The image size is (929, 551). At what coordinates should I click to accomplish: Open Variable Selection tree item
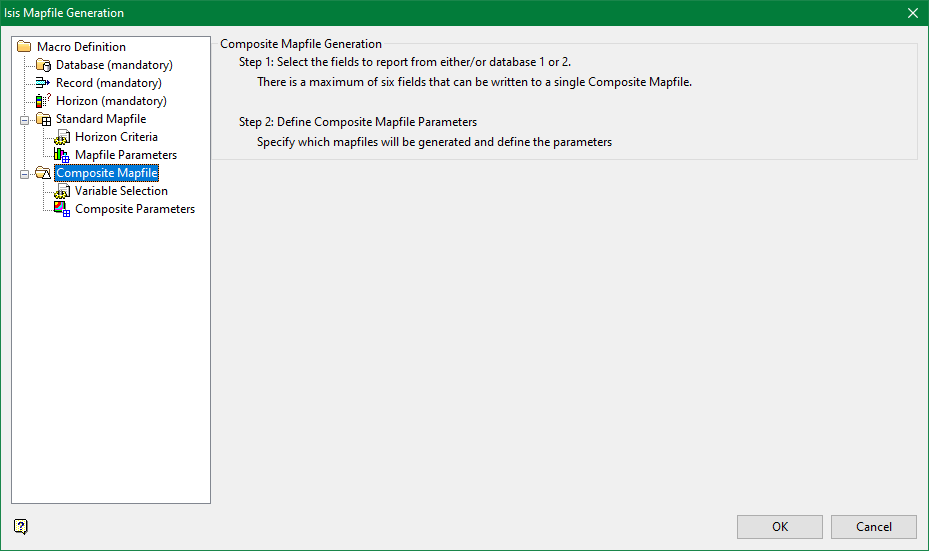(121, 191)
